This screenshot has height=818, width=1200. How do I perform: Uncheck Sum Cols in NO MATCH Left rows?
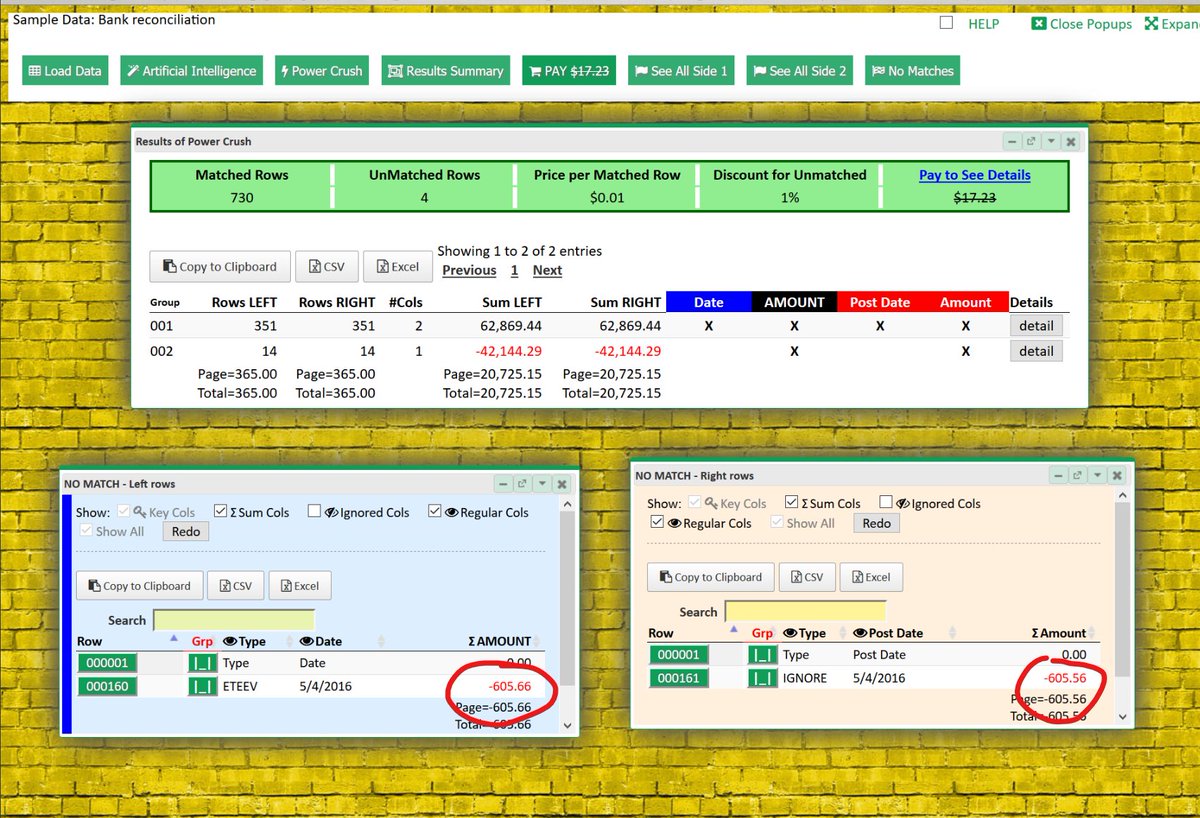[221, 511]
